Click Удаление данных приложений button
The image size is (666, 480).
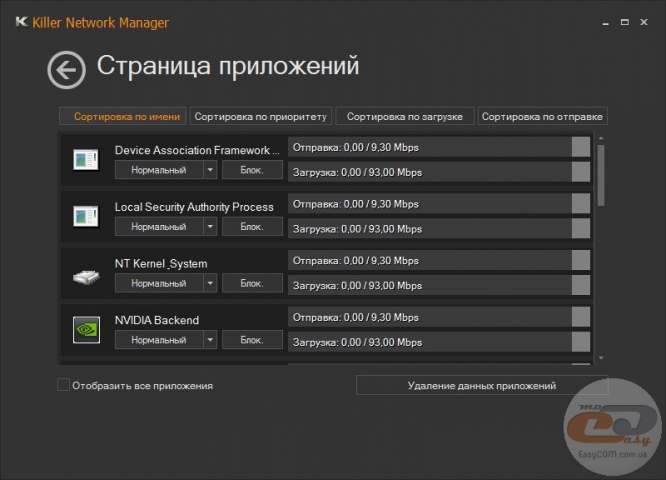[x=482, y=385]
